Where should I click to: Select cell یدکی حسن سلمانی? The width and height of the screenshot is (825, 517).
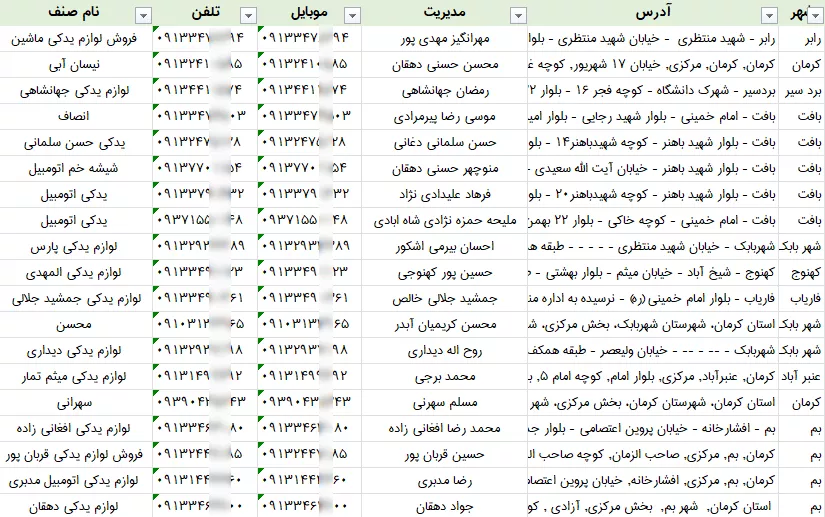pyautogui.click(x=76, y=143)
